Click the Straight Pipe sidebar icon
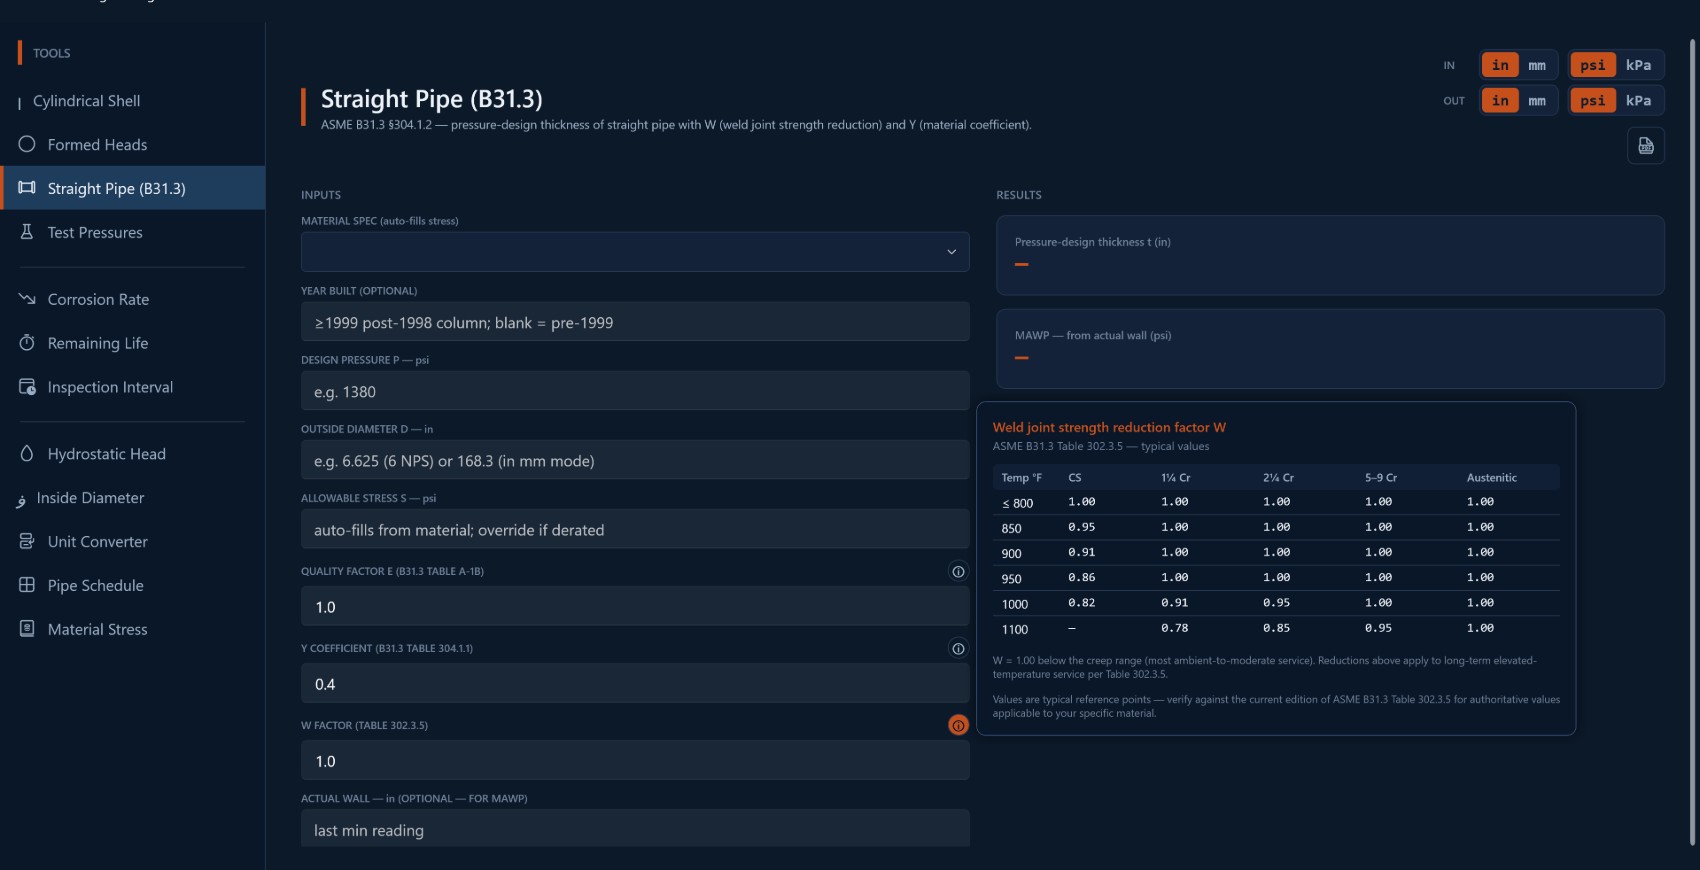The height and width of the screenshot is (870, 1700). pyautogui.click(x=27, y=188)
